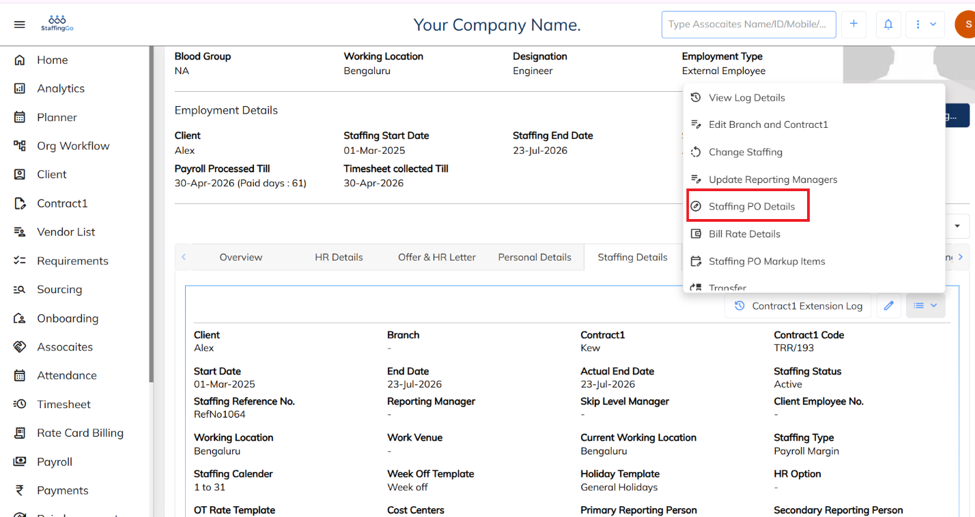
Task: Click the right chevron to show more tabs
Action: click(960, 257)
